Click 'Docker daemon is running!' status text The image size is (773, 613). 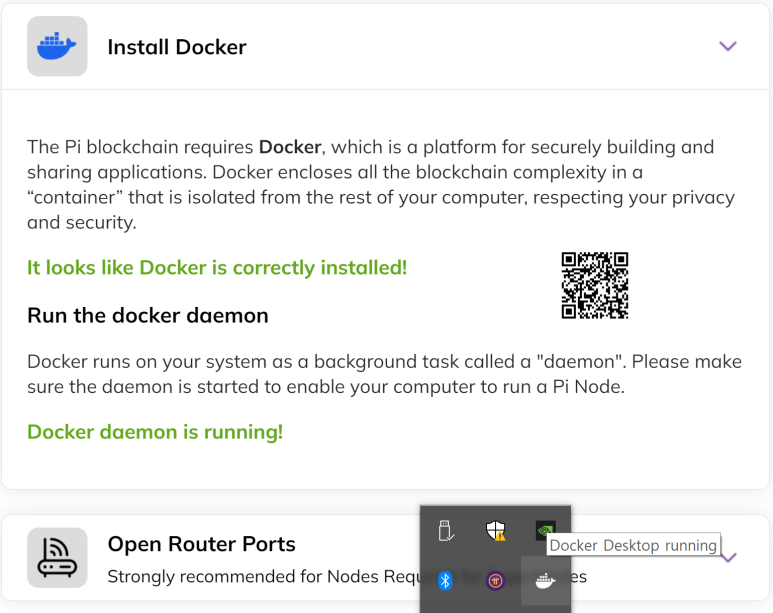point(155,432)
